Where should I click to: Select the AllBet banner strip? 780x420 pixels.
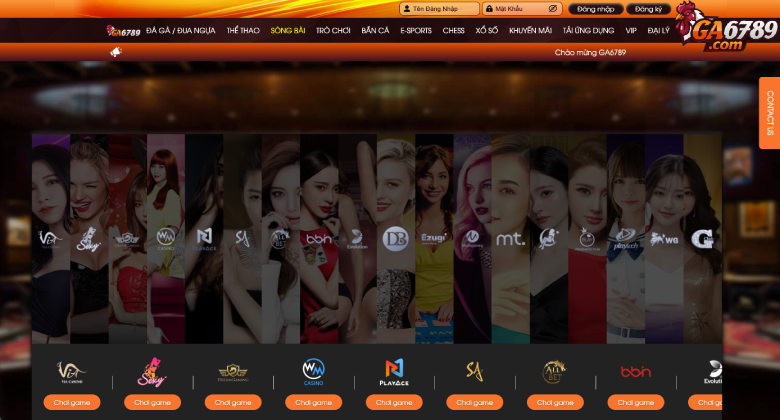click(281, 239)
